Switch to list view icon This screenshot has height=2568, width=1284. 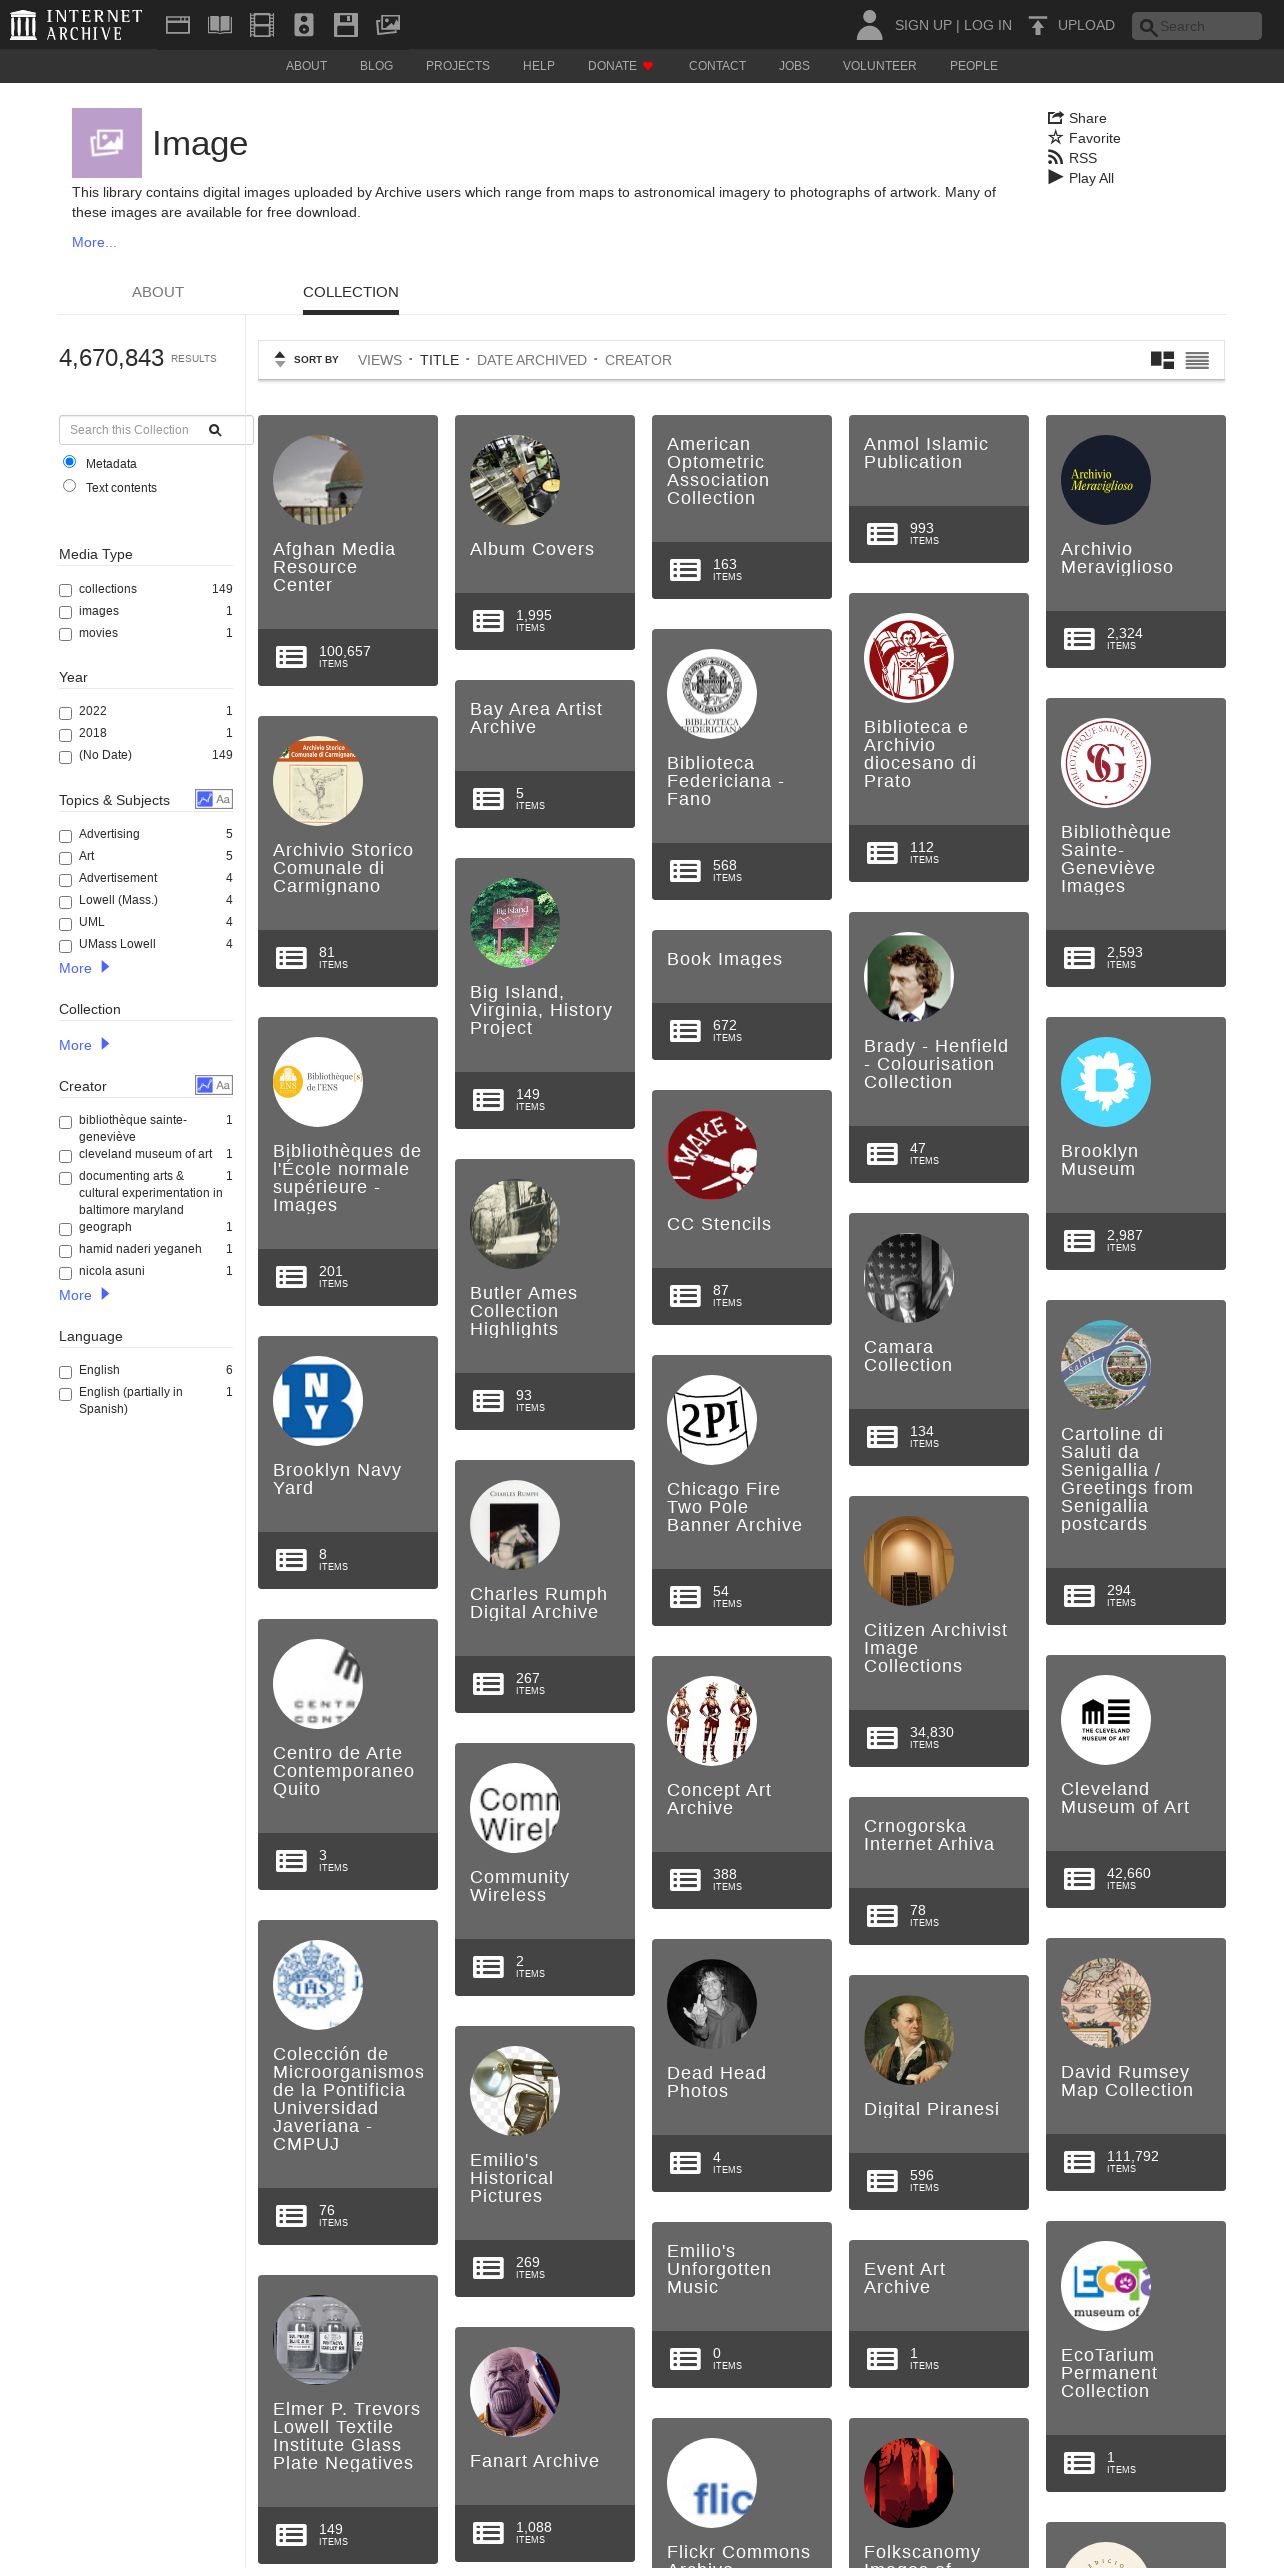click(x=1197, y=360)
